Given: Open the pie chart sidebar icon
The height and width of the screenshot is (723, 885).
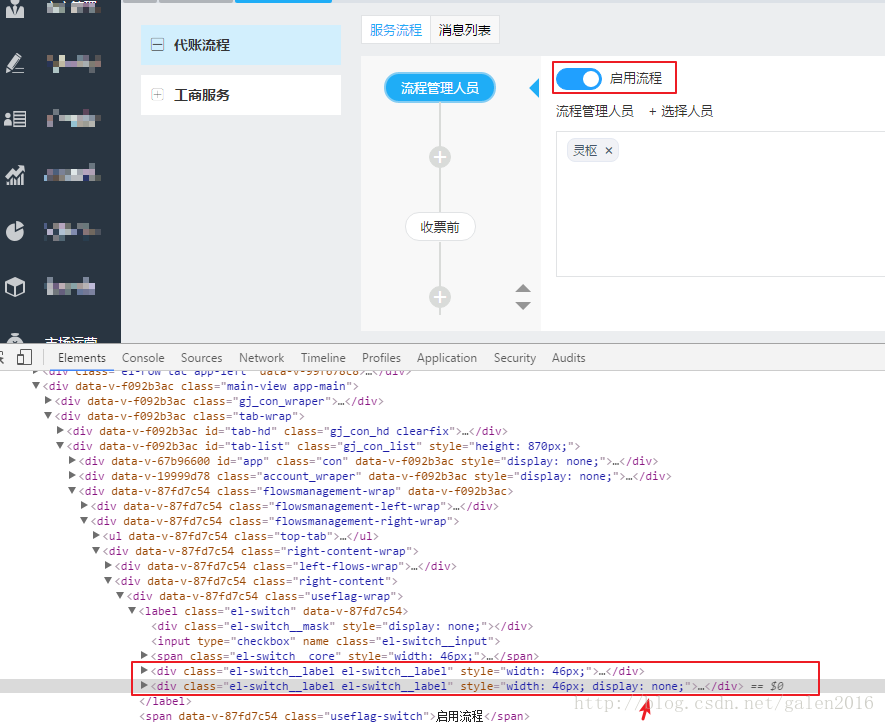Looking at the screenshot, I should coord(15,230).
